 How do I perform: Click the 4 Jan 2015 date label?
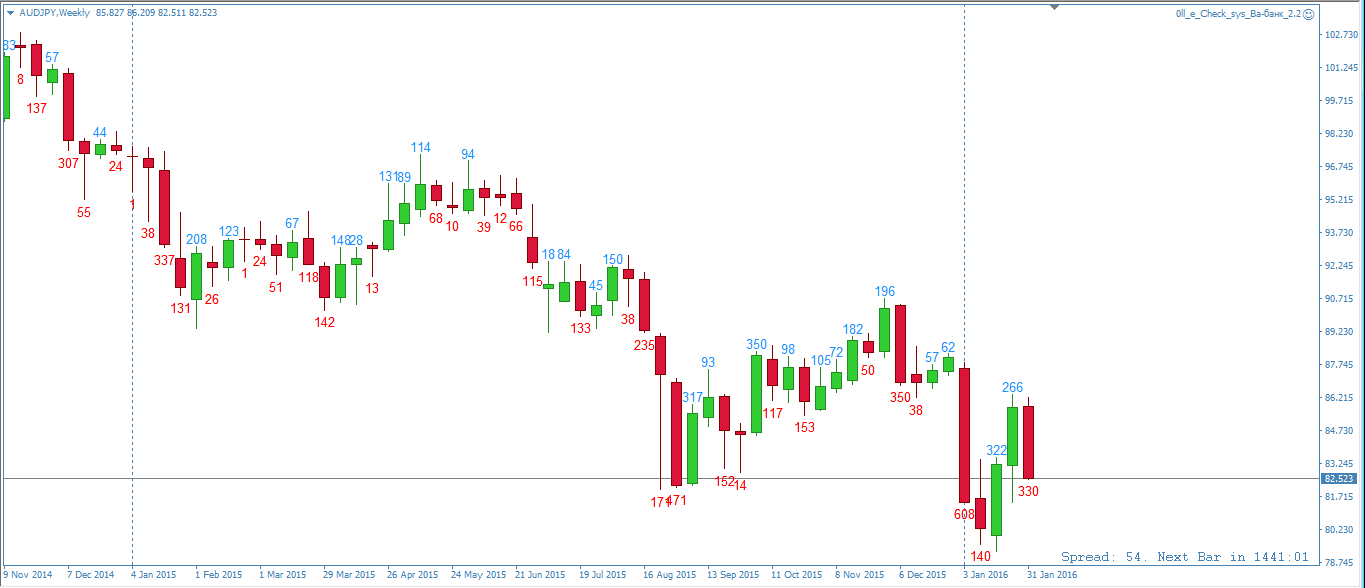click(154, 575)
